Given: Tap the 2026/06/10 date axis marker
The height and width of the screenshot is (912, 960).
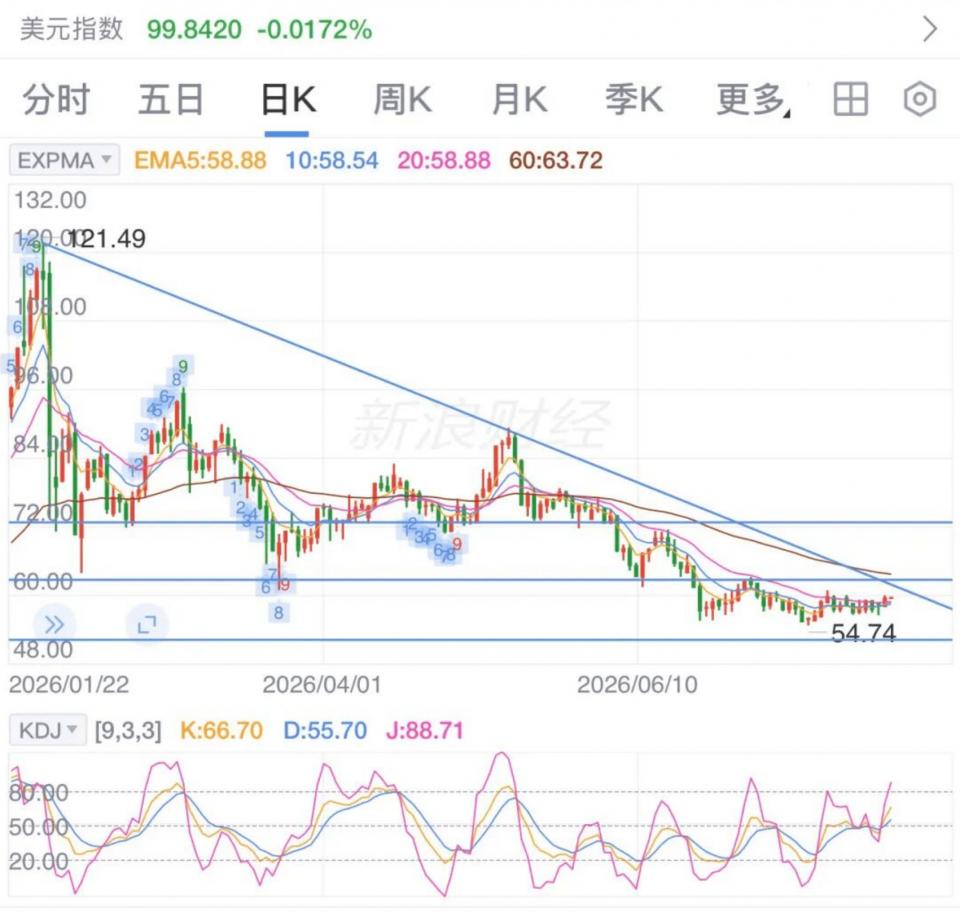Looking at the screenshot, I should pyautogui.click(x=637, y=684).
